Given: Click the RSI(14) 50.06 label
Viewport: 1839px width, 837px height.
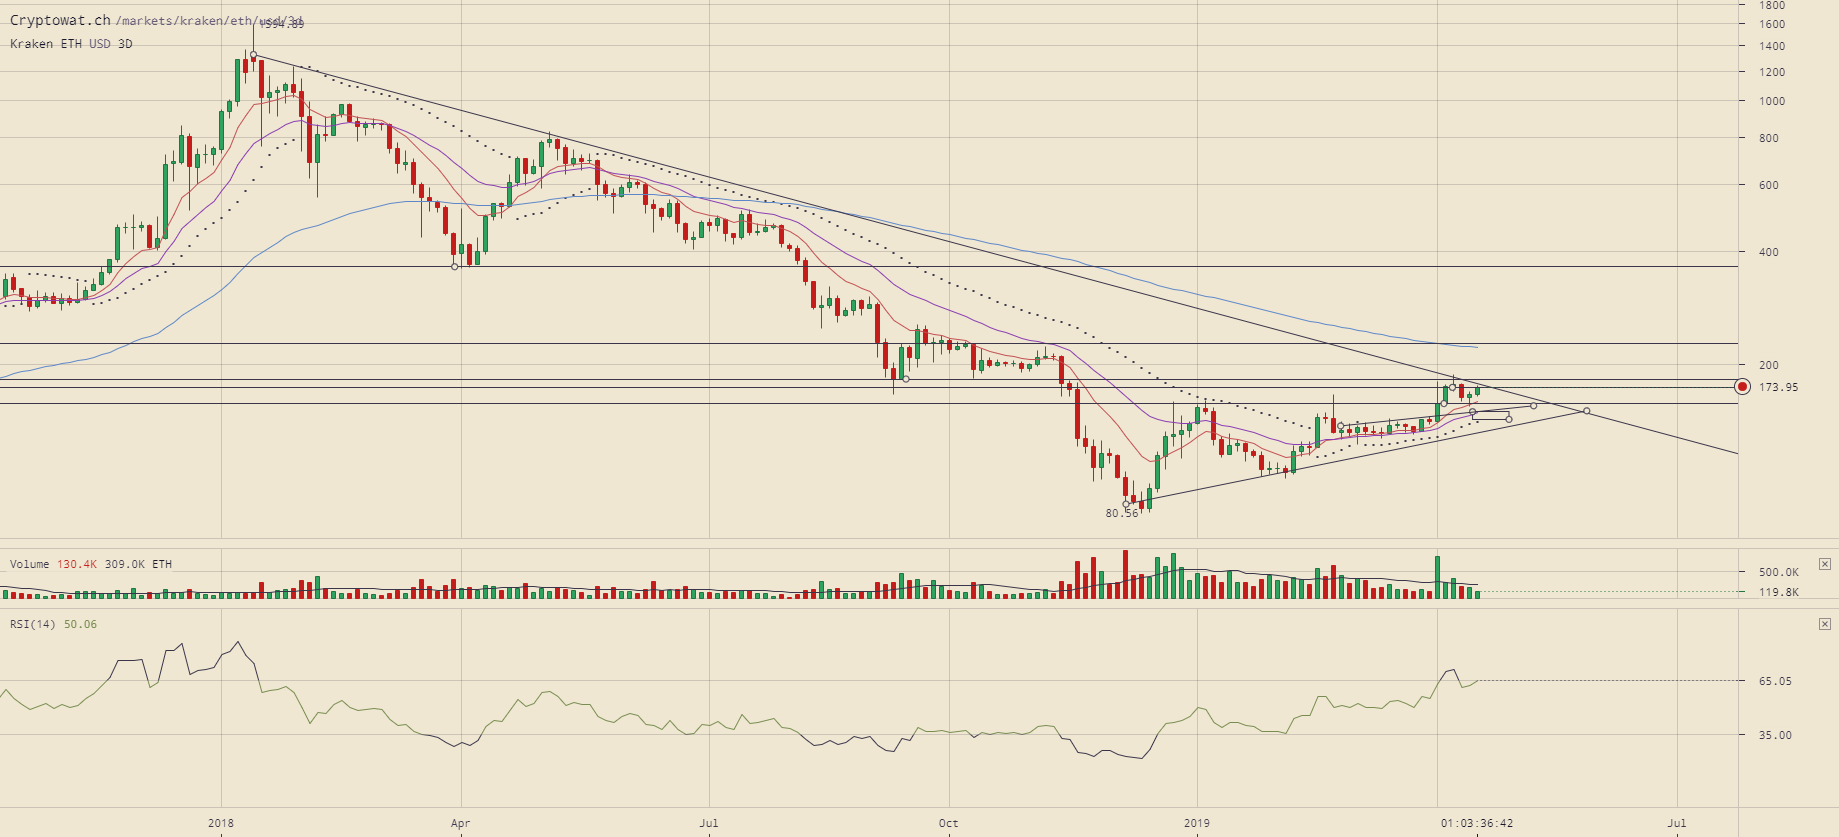Looking at the screenshot, I should coord(54,624).
